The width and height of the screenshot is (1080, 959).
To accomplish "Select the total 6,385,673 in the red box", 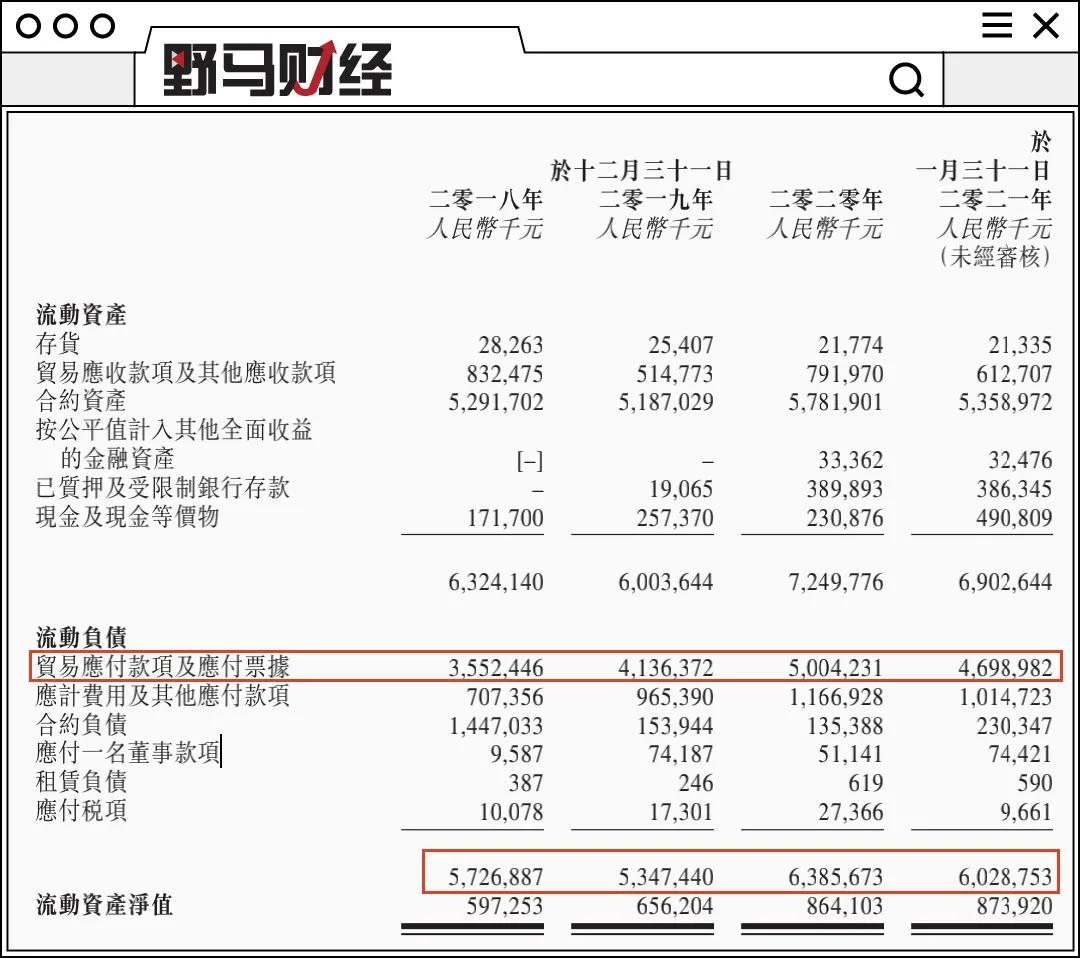I will tap(837, 875).
